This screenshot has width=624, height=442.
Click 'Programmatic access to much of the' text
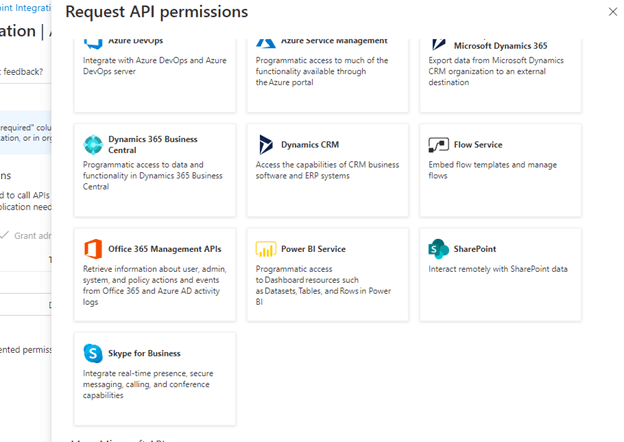coord(322,60)
